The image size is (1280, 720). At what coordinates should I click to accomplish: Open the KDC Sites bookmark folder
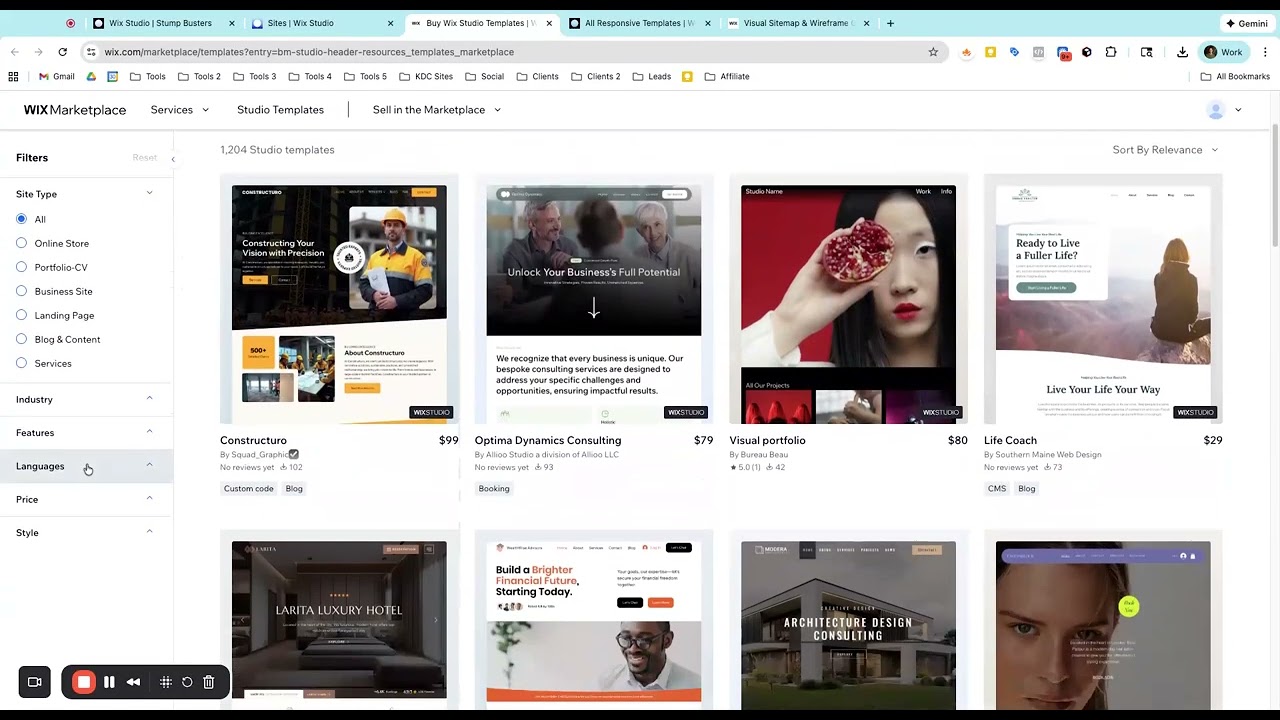tap(426, 76)
